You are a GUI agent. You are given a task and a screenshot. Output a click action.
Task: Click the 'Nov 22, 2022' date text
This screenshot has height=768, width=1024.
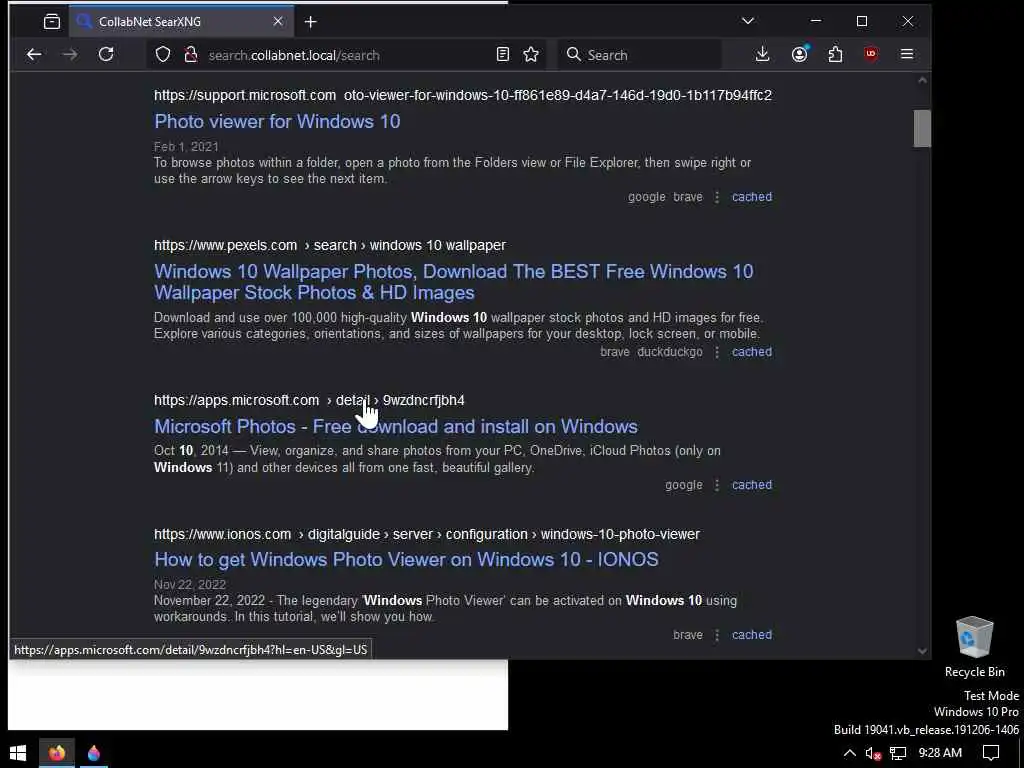190,584
